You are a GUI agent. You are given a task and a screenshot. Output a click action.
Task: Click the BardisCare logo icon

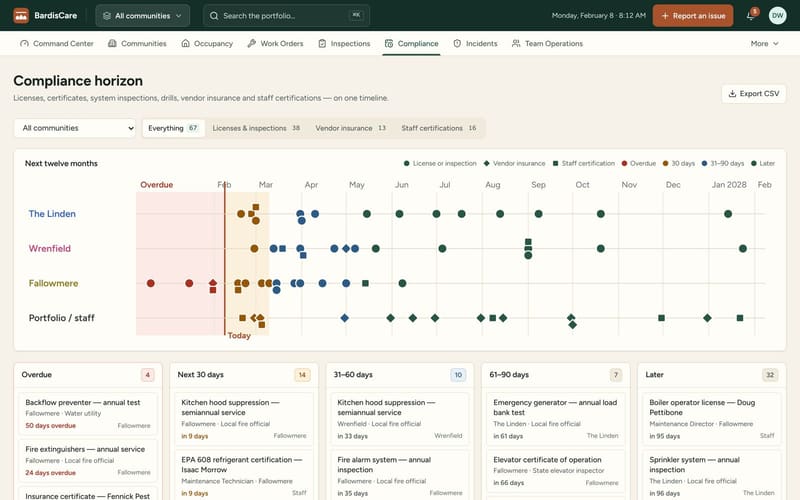(x=21, y=16)
